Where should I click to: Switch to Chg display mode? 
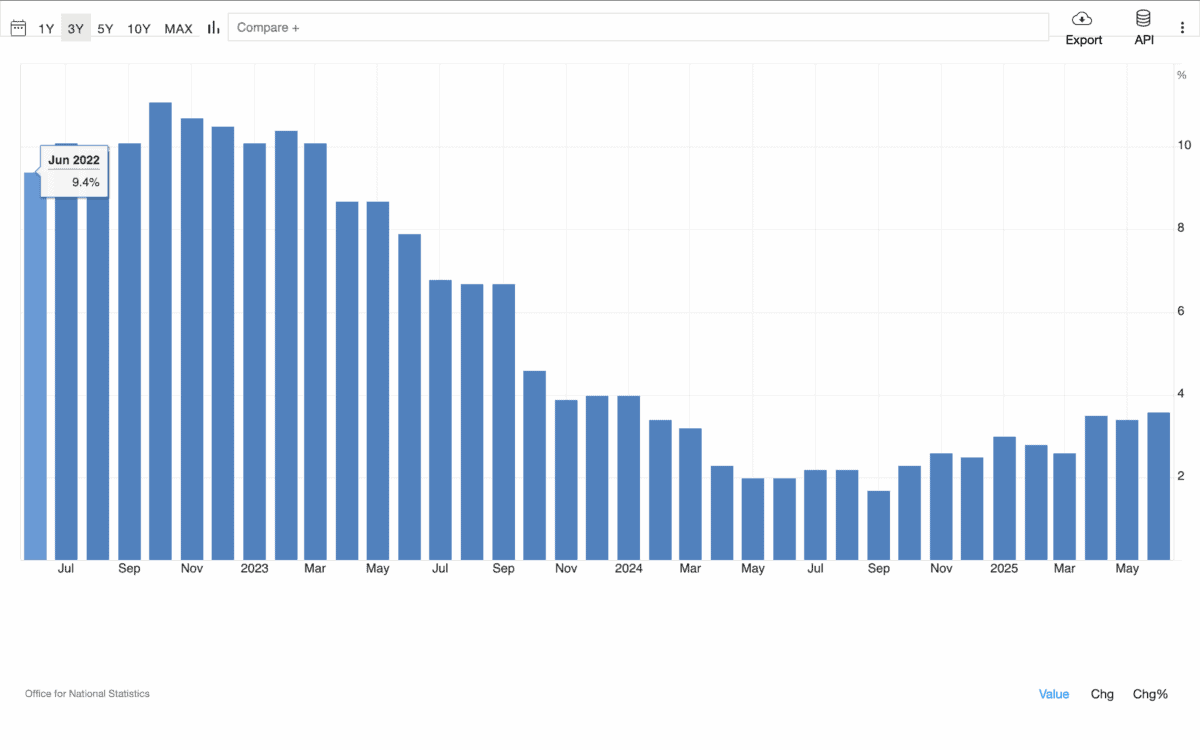tap(1102, 694)
